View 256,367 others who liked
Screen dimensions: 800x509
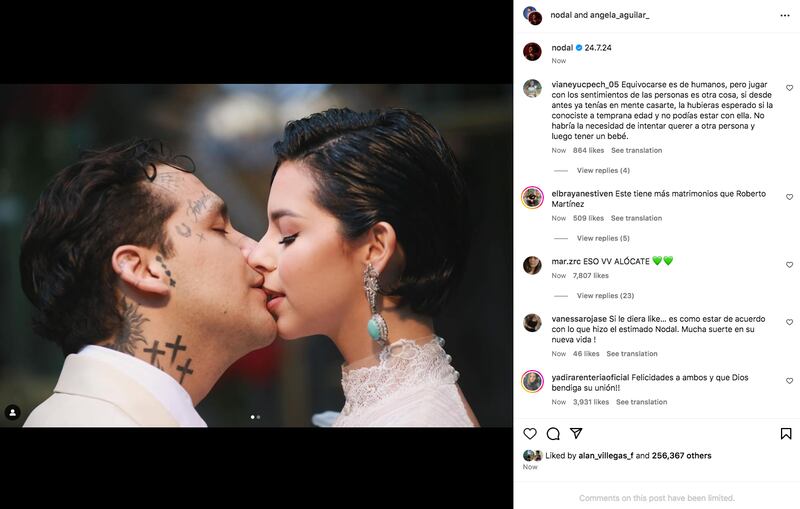(681, 455)
